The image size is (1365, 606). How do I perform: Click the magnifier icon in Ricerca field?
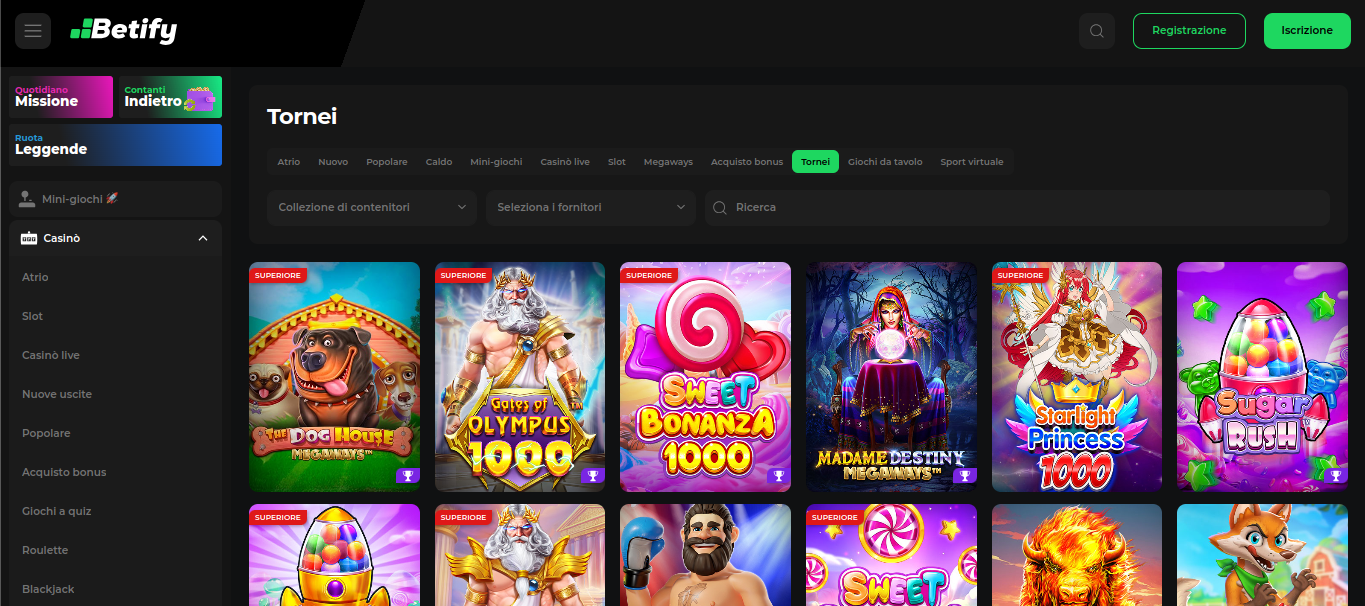pos(719,207)
